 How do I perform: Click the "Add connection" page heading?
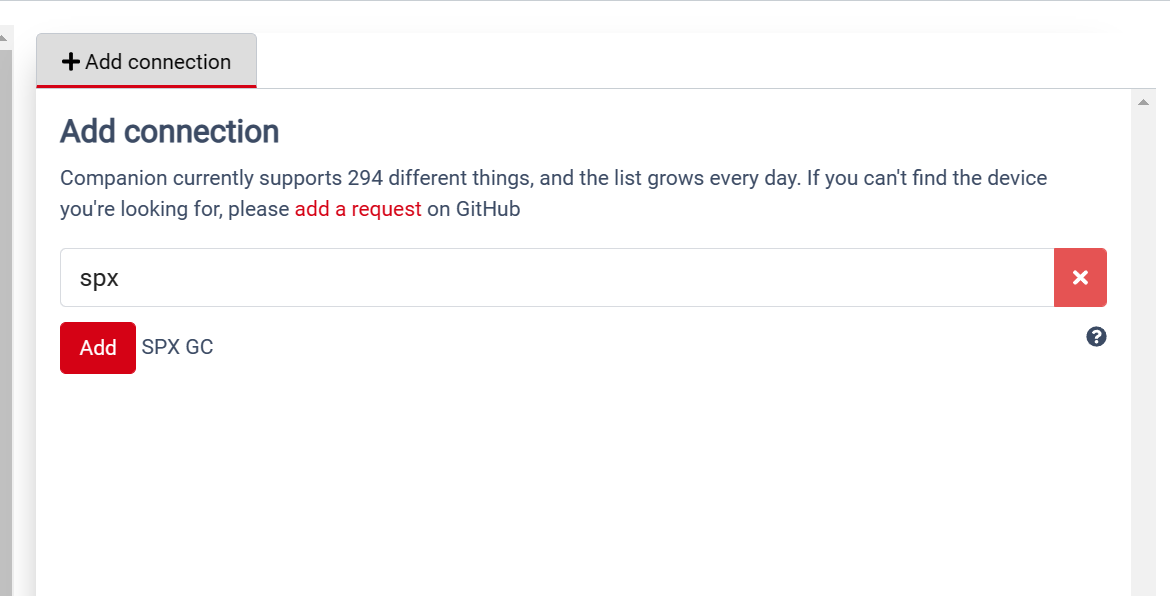pyautogui.click(x=169, y=131)
